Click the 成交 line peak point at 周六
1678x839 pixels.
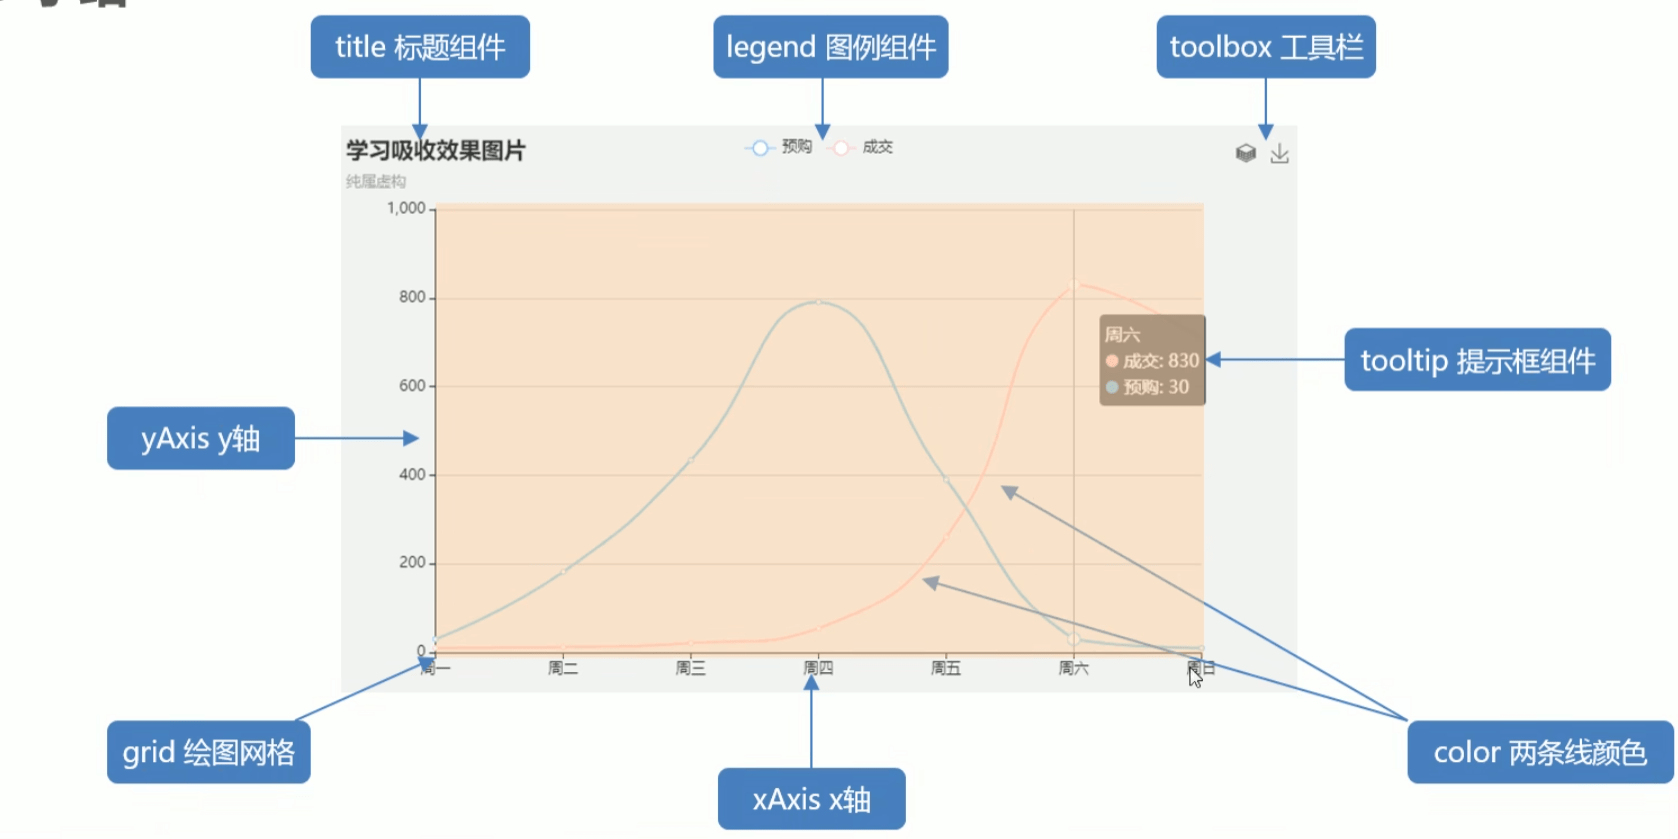[1074, 287]
